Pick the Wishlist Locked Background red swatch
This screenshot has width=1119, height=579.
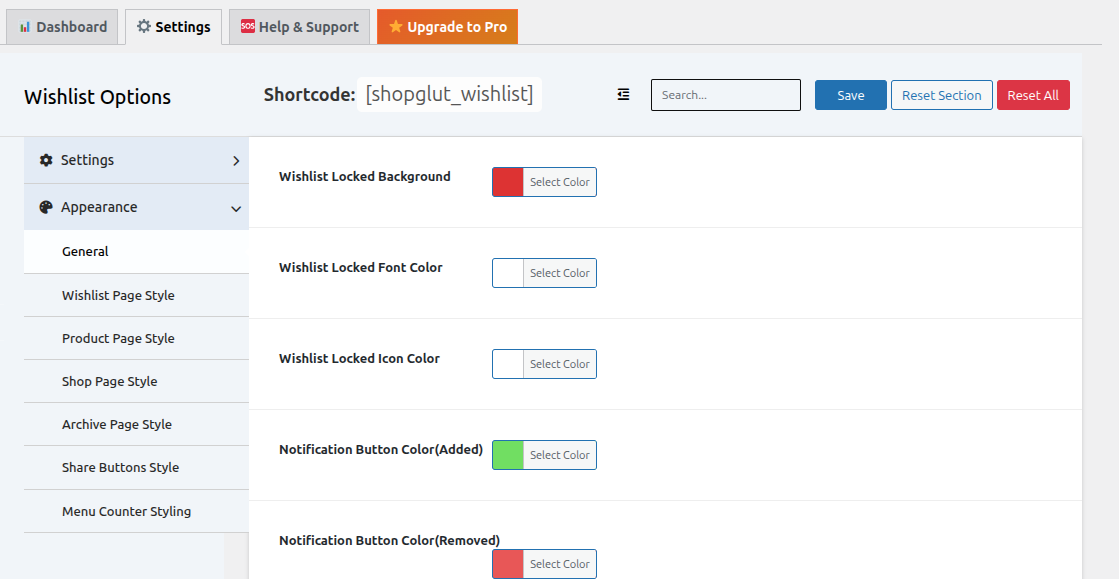(508, 182)
